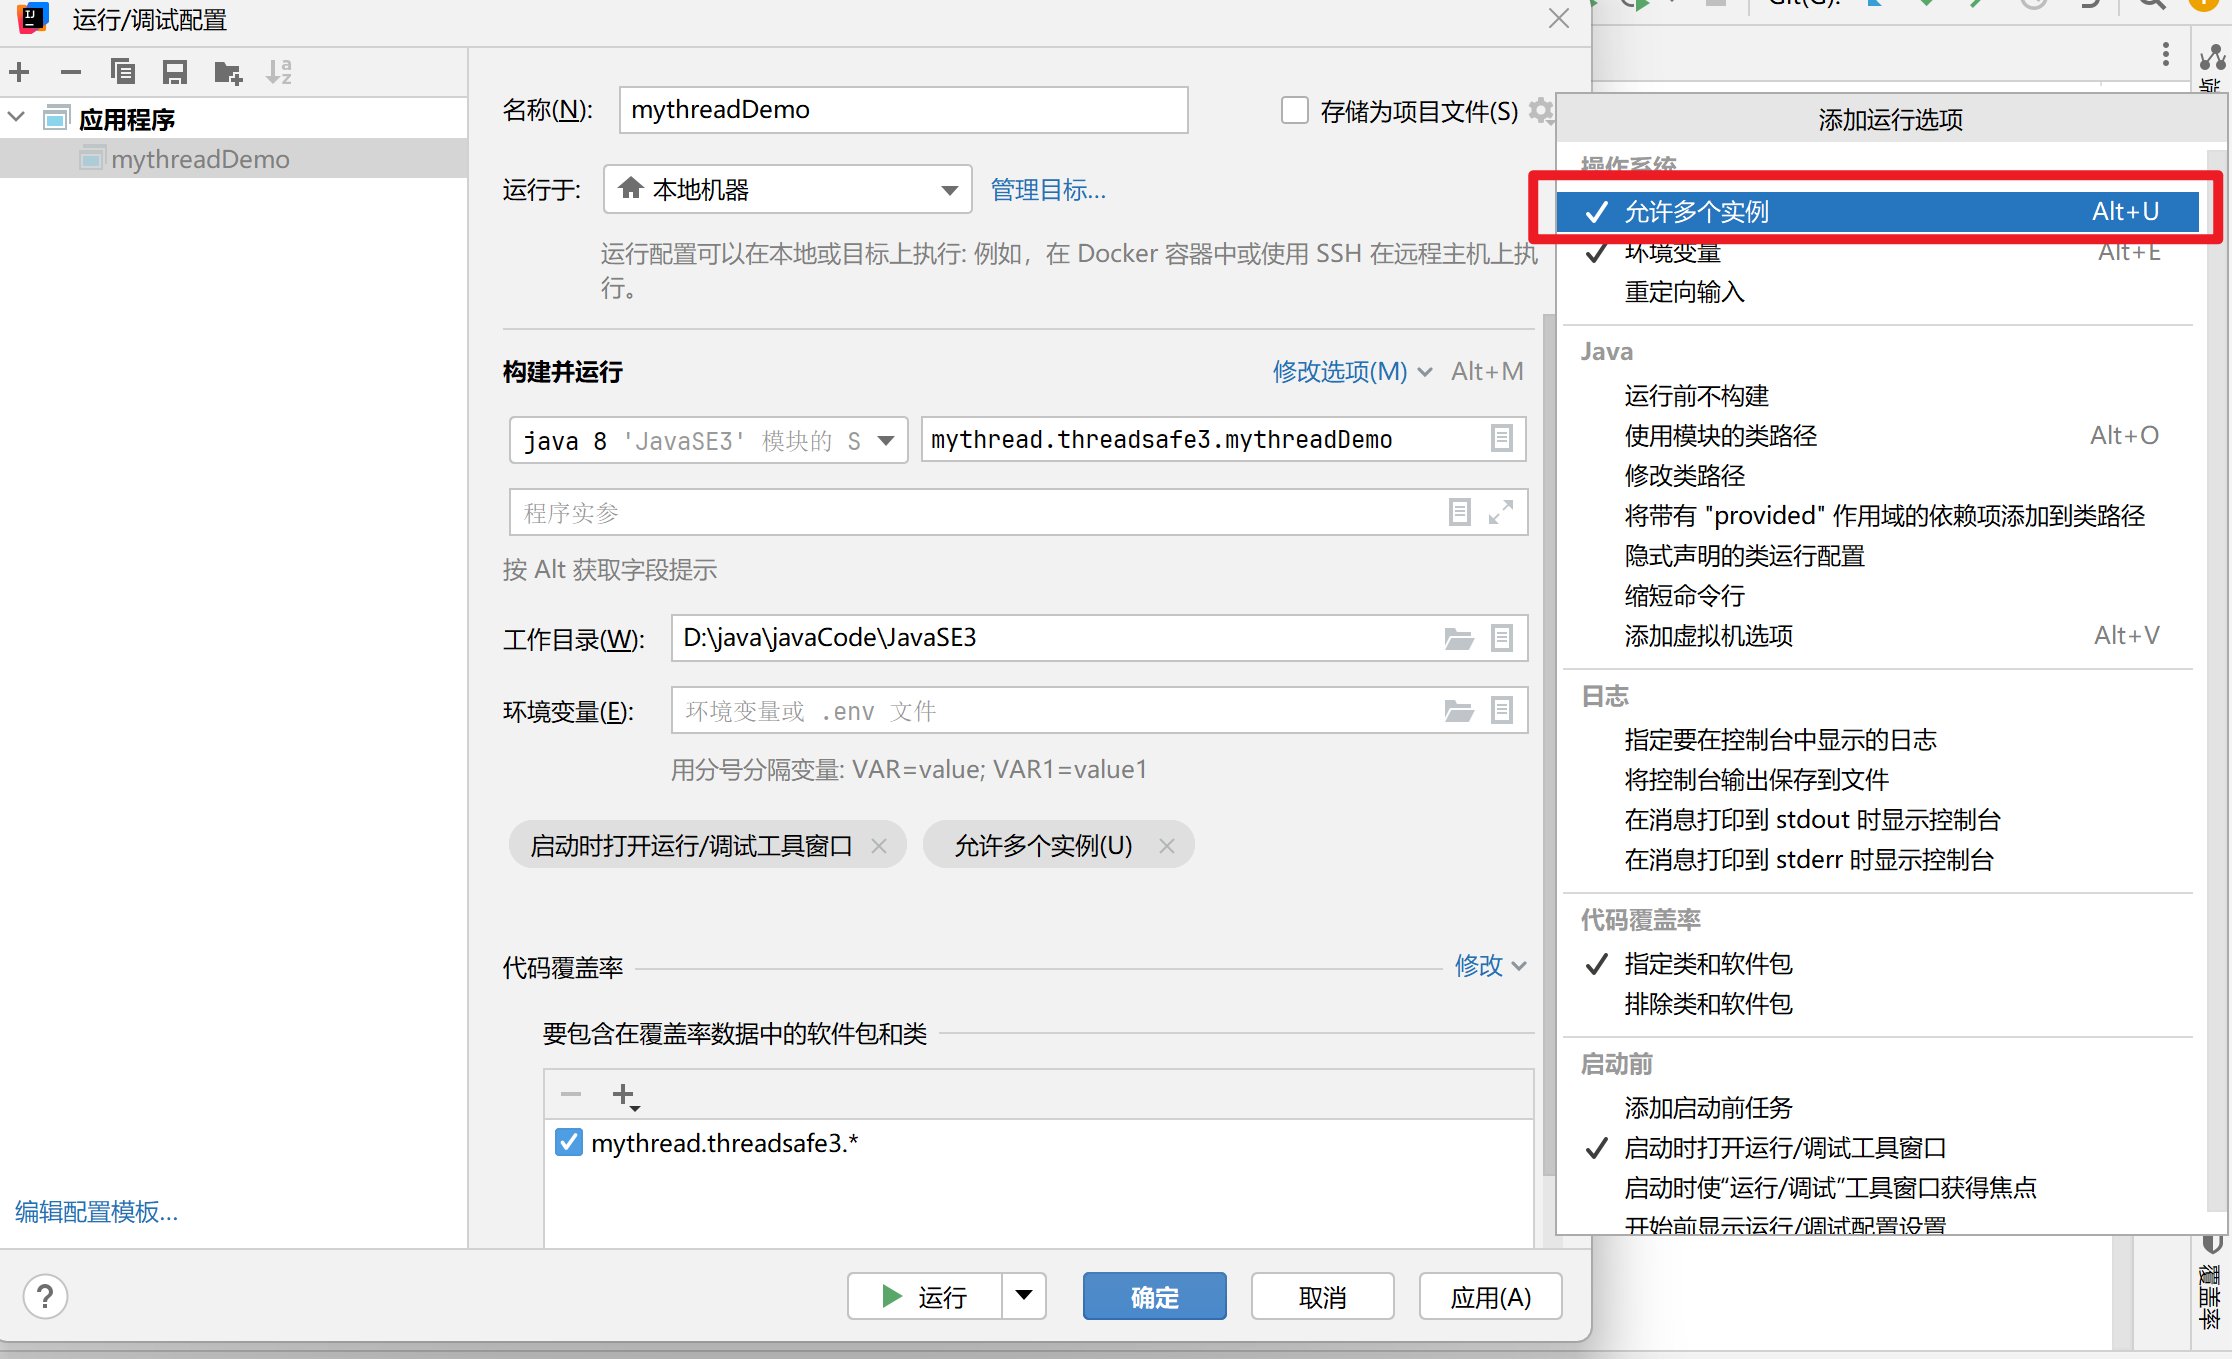Image resolution: width=2232 pixels, height=1359 pixels.
Task: Click the 确定 button
Action: point(1154,1297)
